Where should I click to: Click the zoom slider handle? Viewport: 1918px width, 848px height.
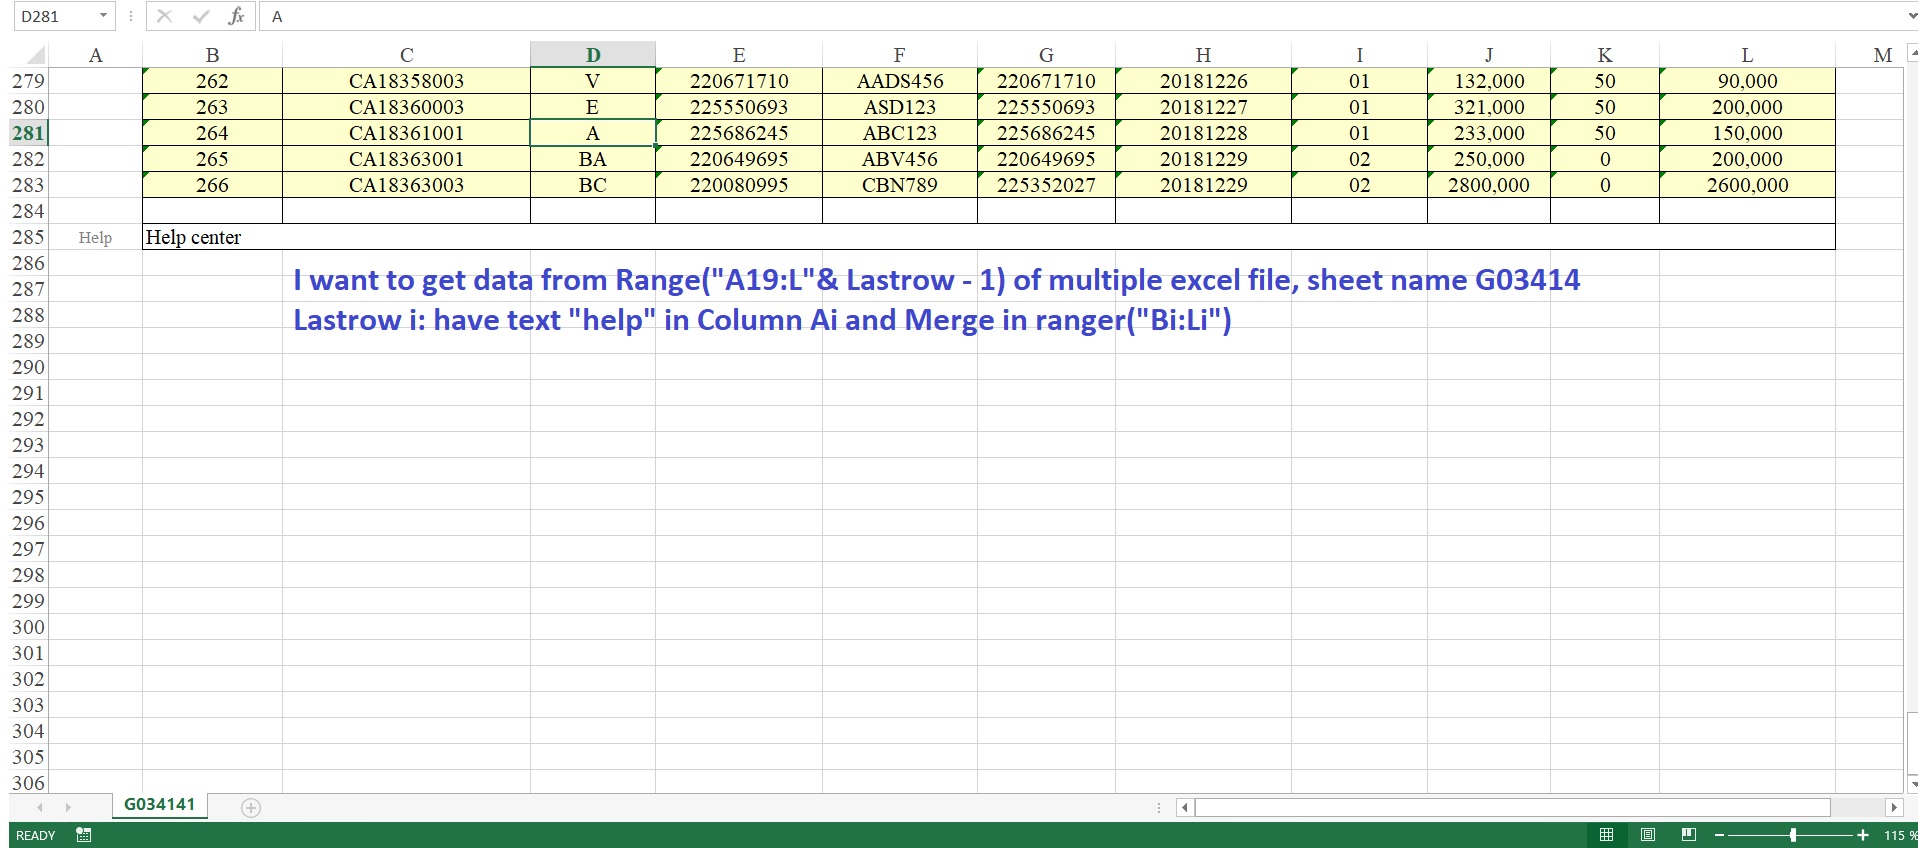(x=1793, y=835)
